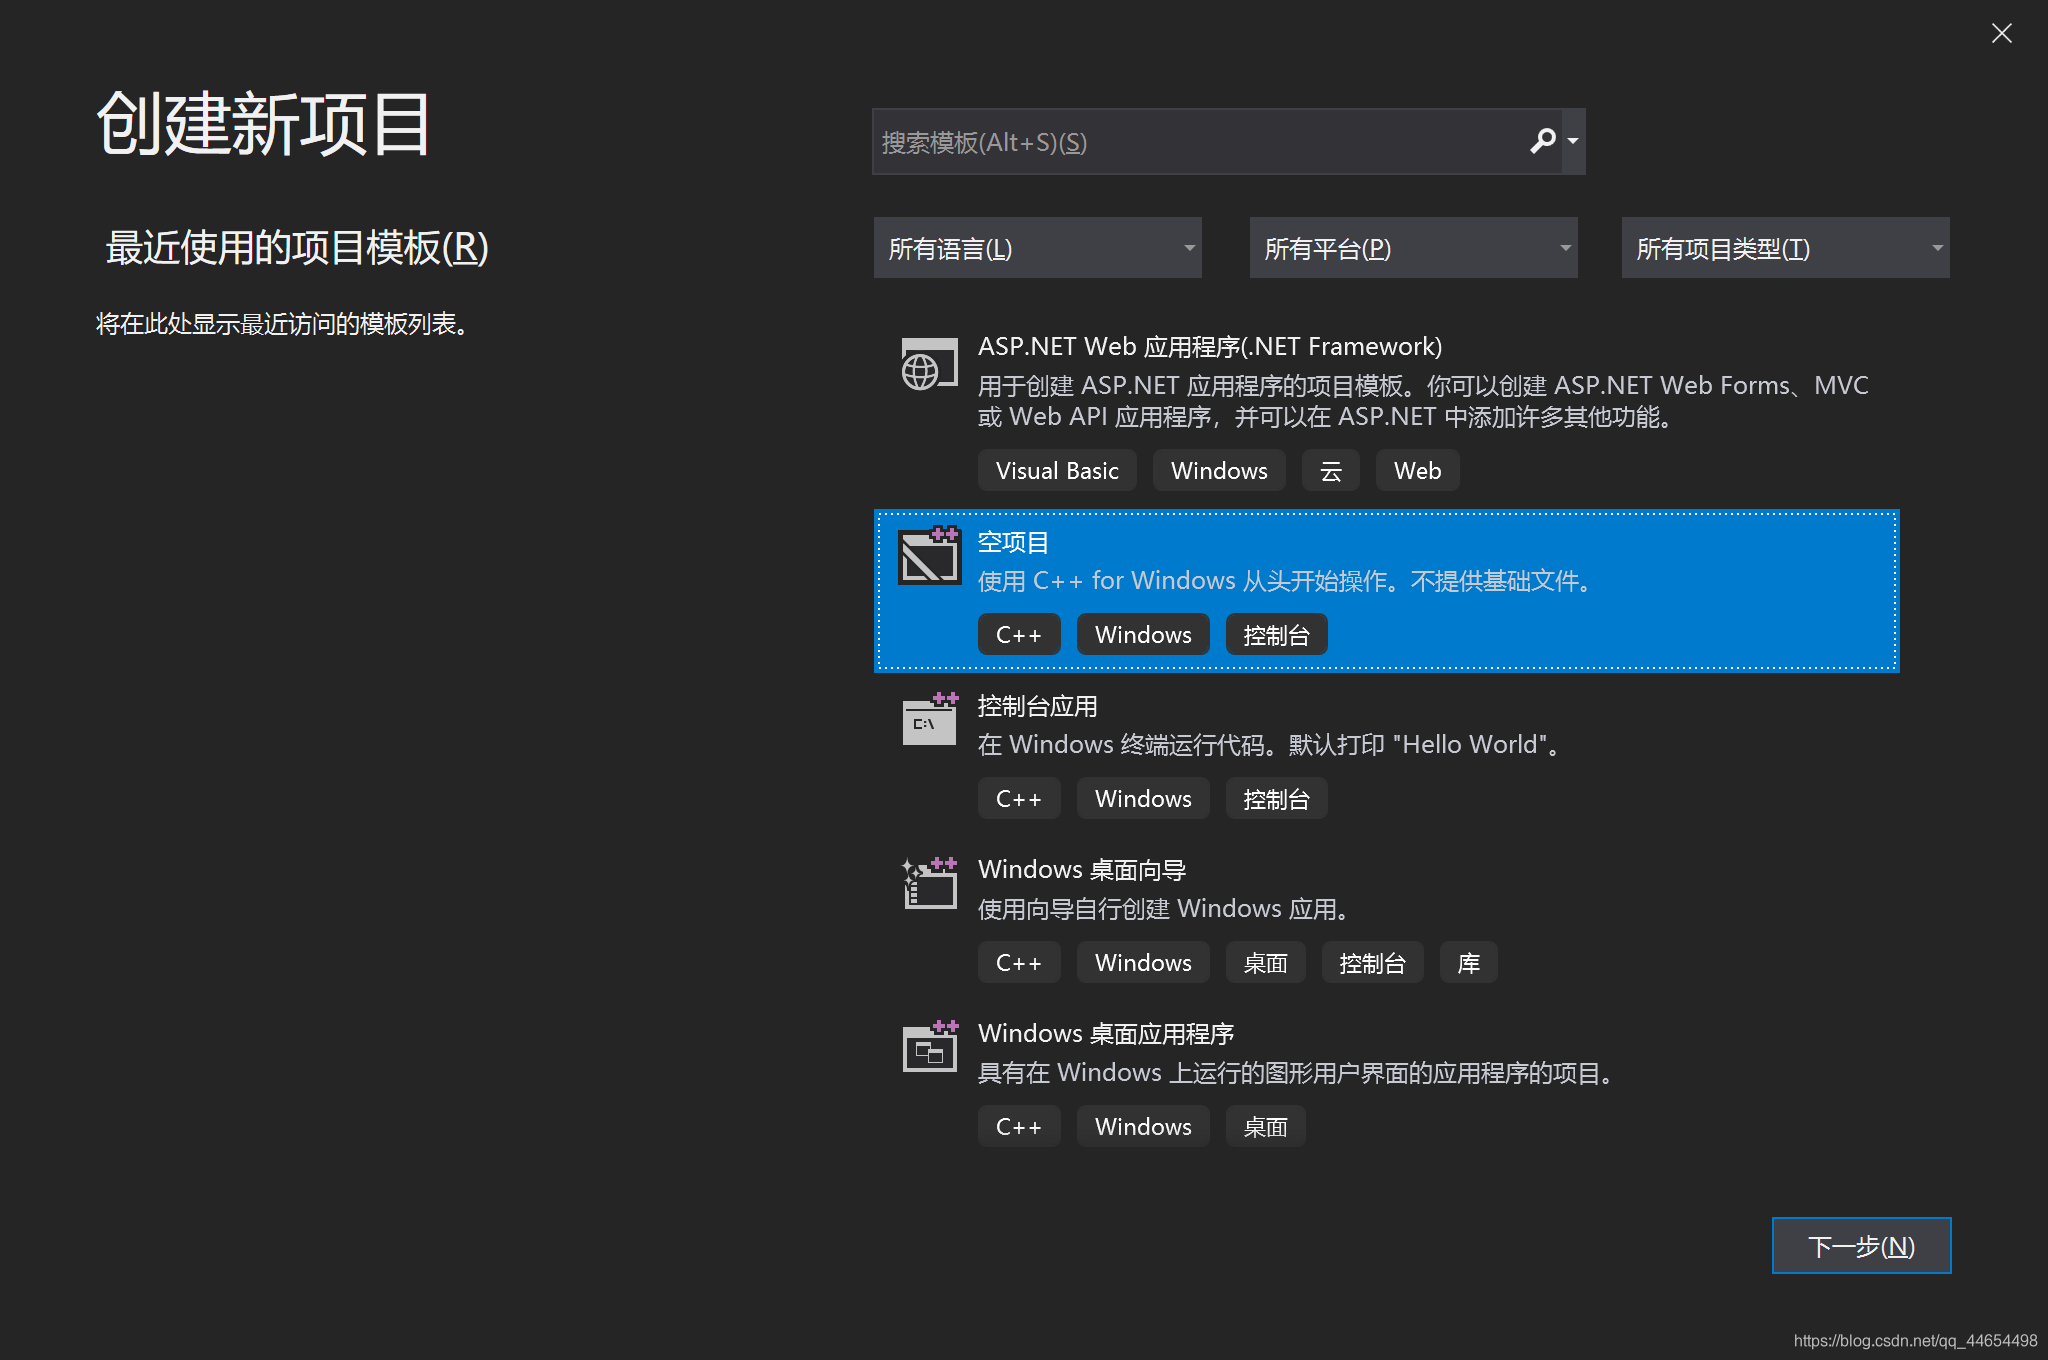This screenshot has width=2048, height=1360.
Task: Click the Hello World description text
Action: pyautogui.click(x=1270, y=745)
